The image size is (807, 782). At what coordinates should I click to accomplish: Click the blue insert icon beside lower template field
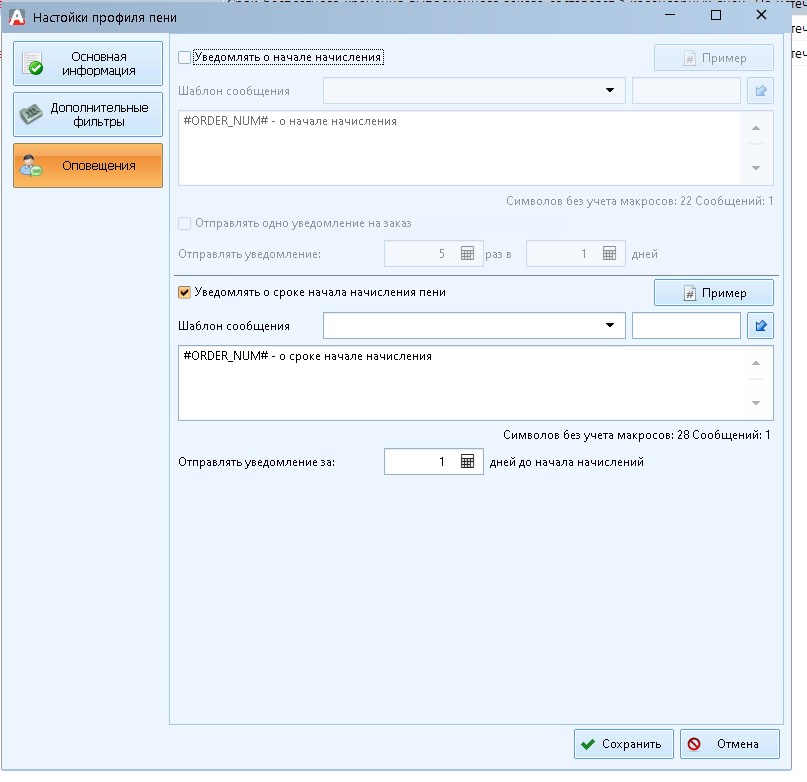click(760, 326)
